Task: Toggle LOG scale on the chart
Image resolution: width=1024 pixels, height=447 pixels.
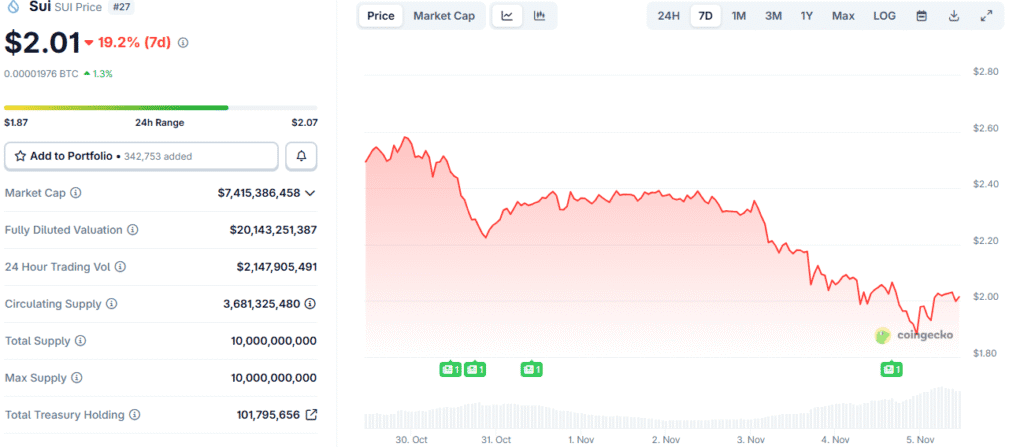Action: click(884, 16)
